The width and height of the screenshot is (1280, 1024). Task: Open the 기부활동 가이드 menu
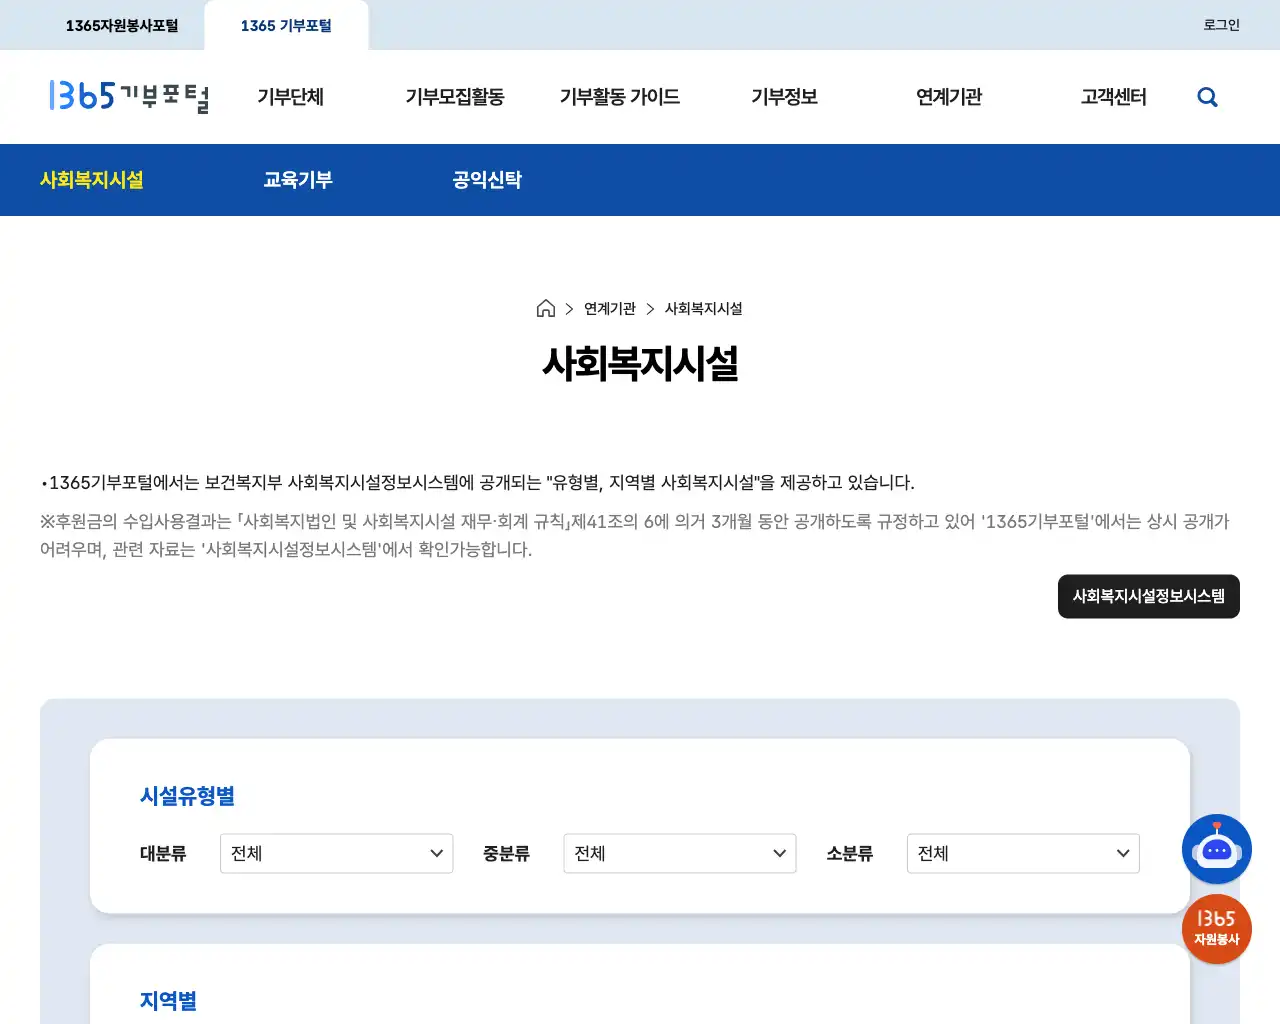click(x=620, y=97)
